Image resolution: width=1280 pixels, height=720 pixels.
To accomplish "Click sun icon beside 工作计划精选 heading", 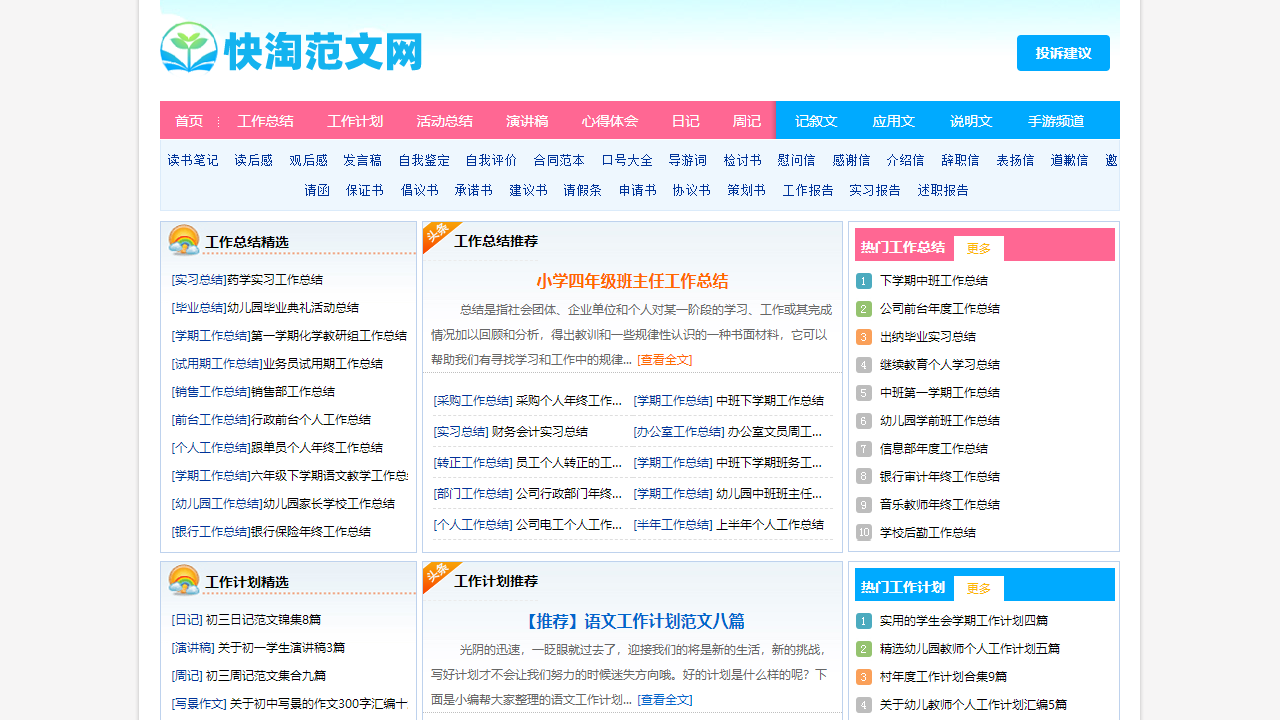I will point(184,580).
